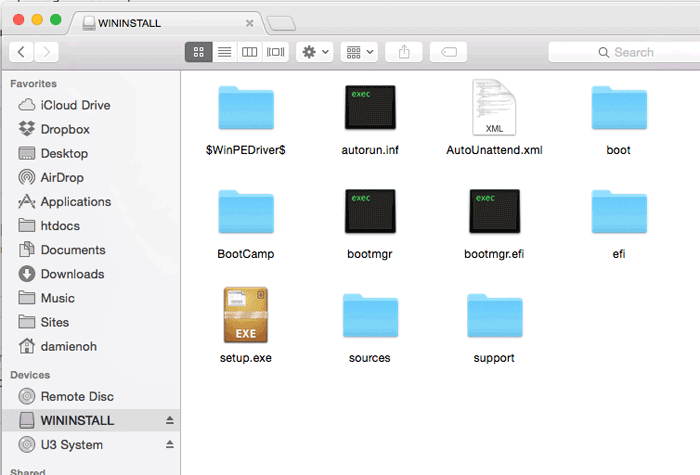Switch to icon view

pos(199,52)
